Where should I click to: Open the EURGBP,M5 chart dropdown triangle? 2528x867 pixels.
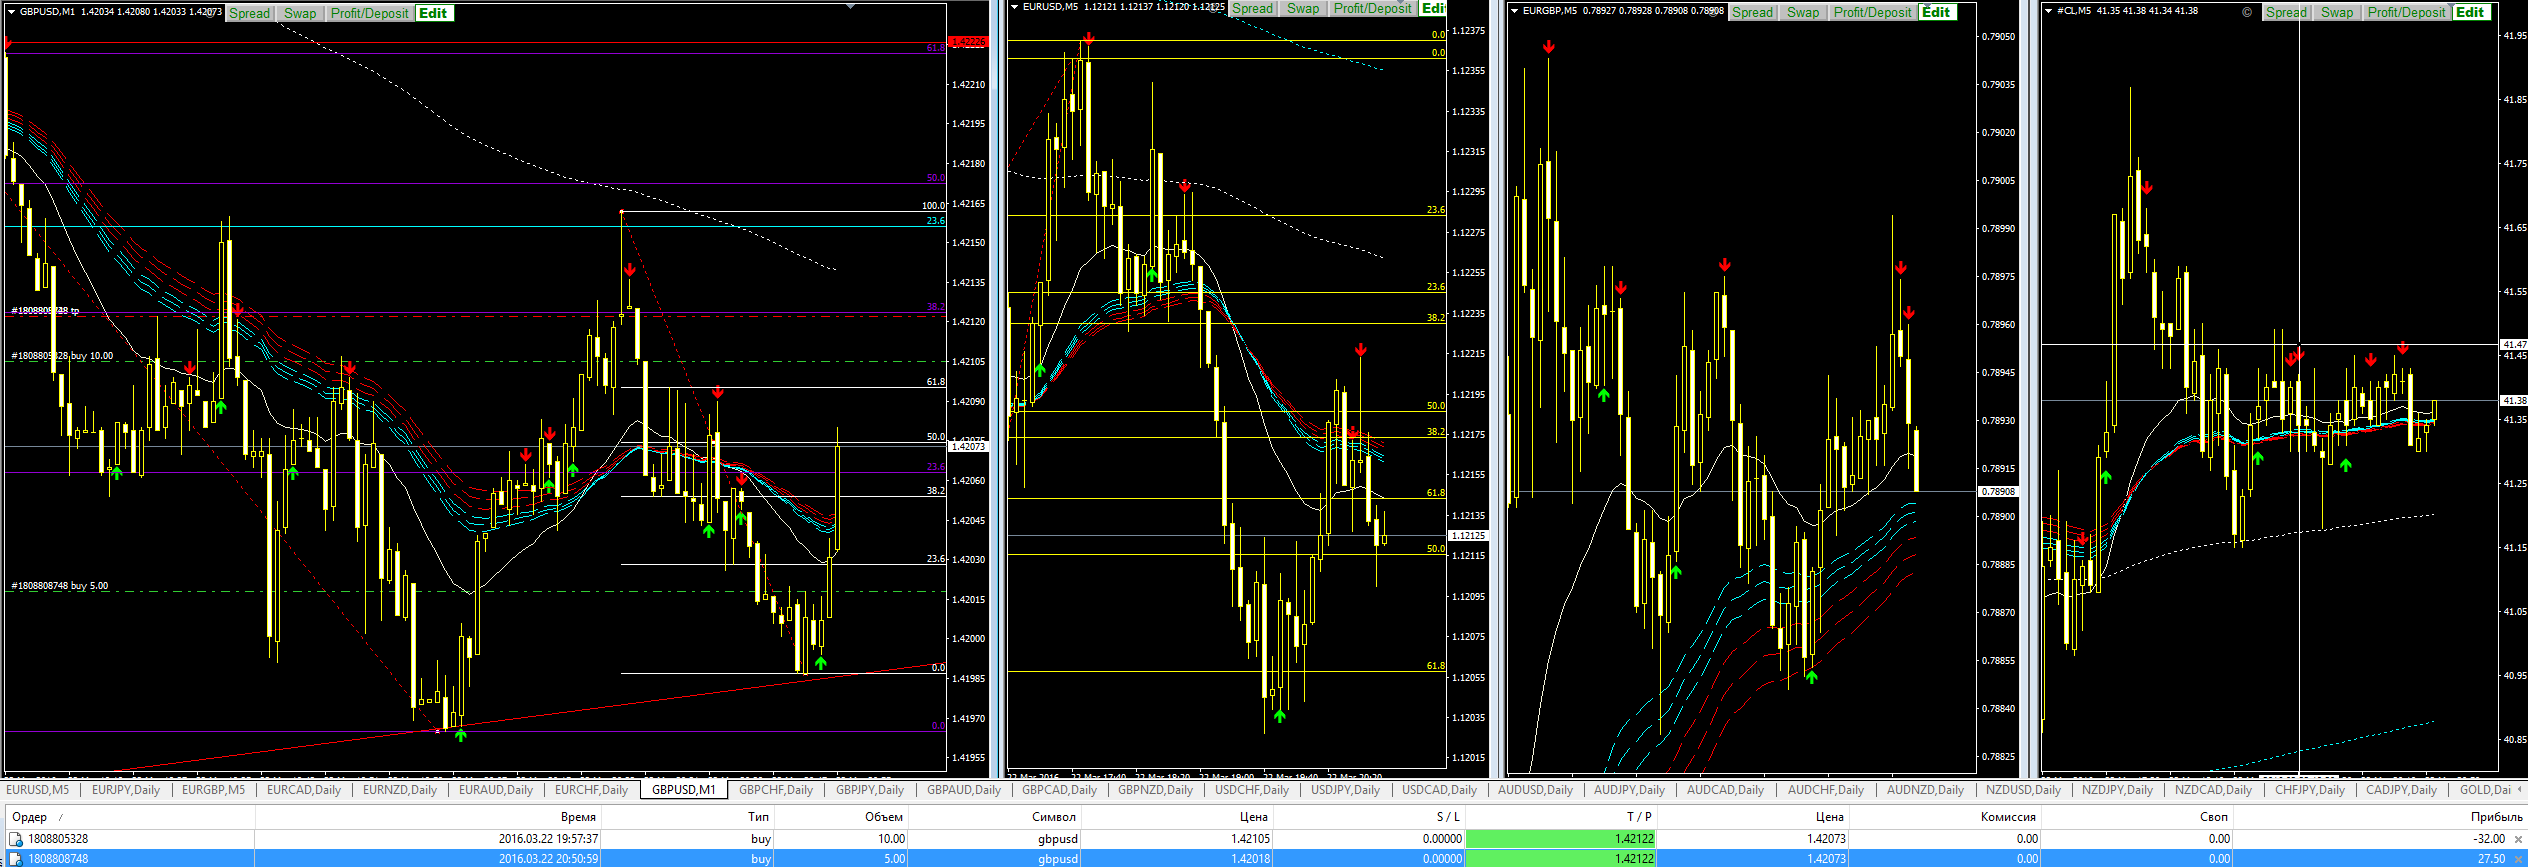(x=1514, y=11)
